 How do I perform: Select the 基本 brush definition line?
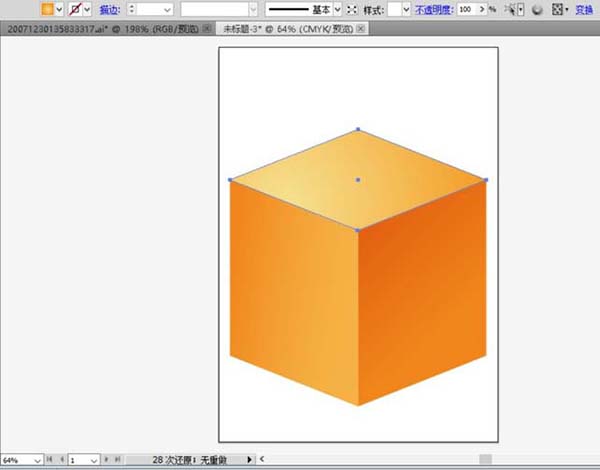click(x=299, y=9)
